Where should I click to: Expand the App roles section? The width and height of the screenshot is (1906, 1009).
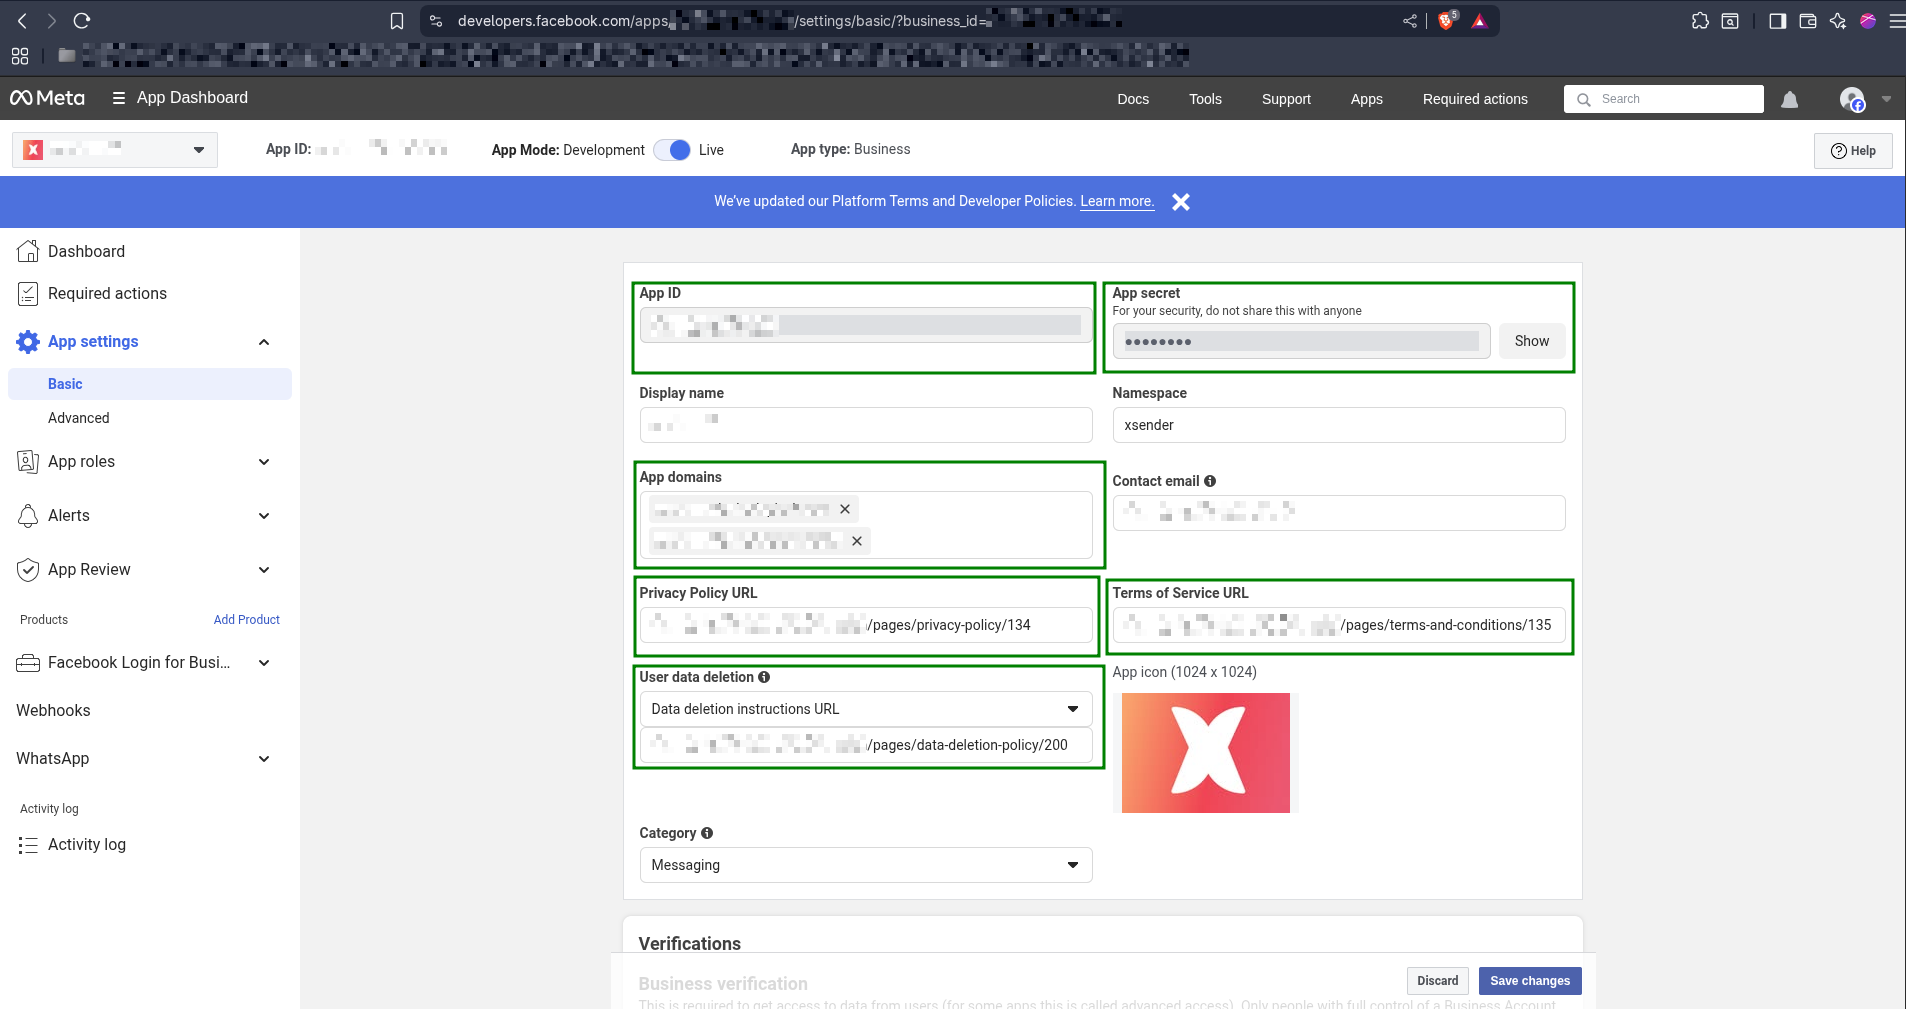[x=264, y=462]
